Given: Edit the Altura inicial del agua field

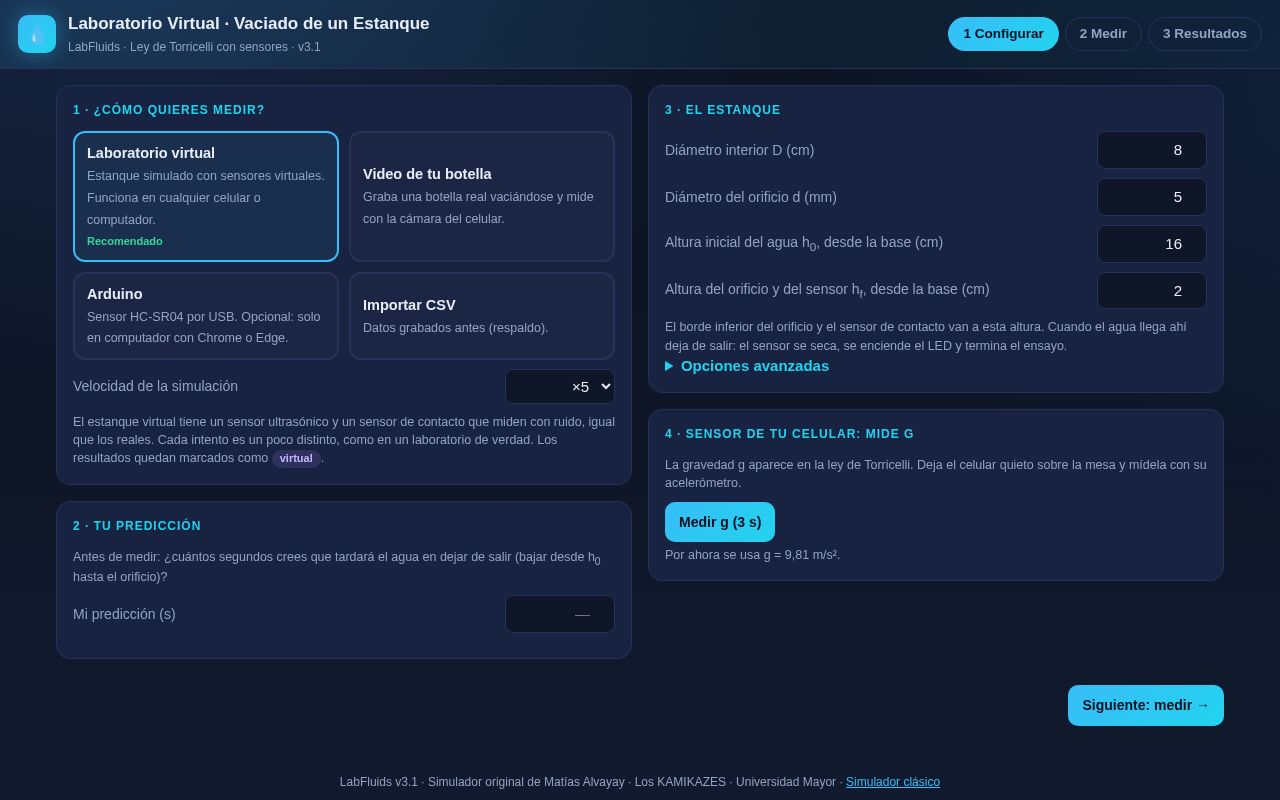Looking at the screenshot, I should [1152, 244].
